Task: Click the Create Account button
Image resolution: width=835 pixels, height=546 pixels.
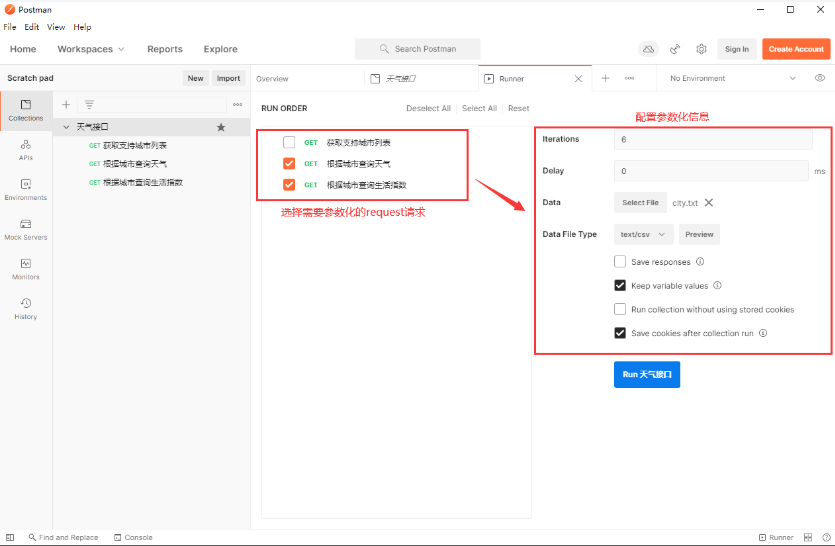Action: point(796,49)
